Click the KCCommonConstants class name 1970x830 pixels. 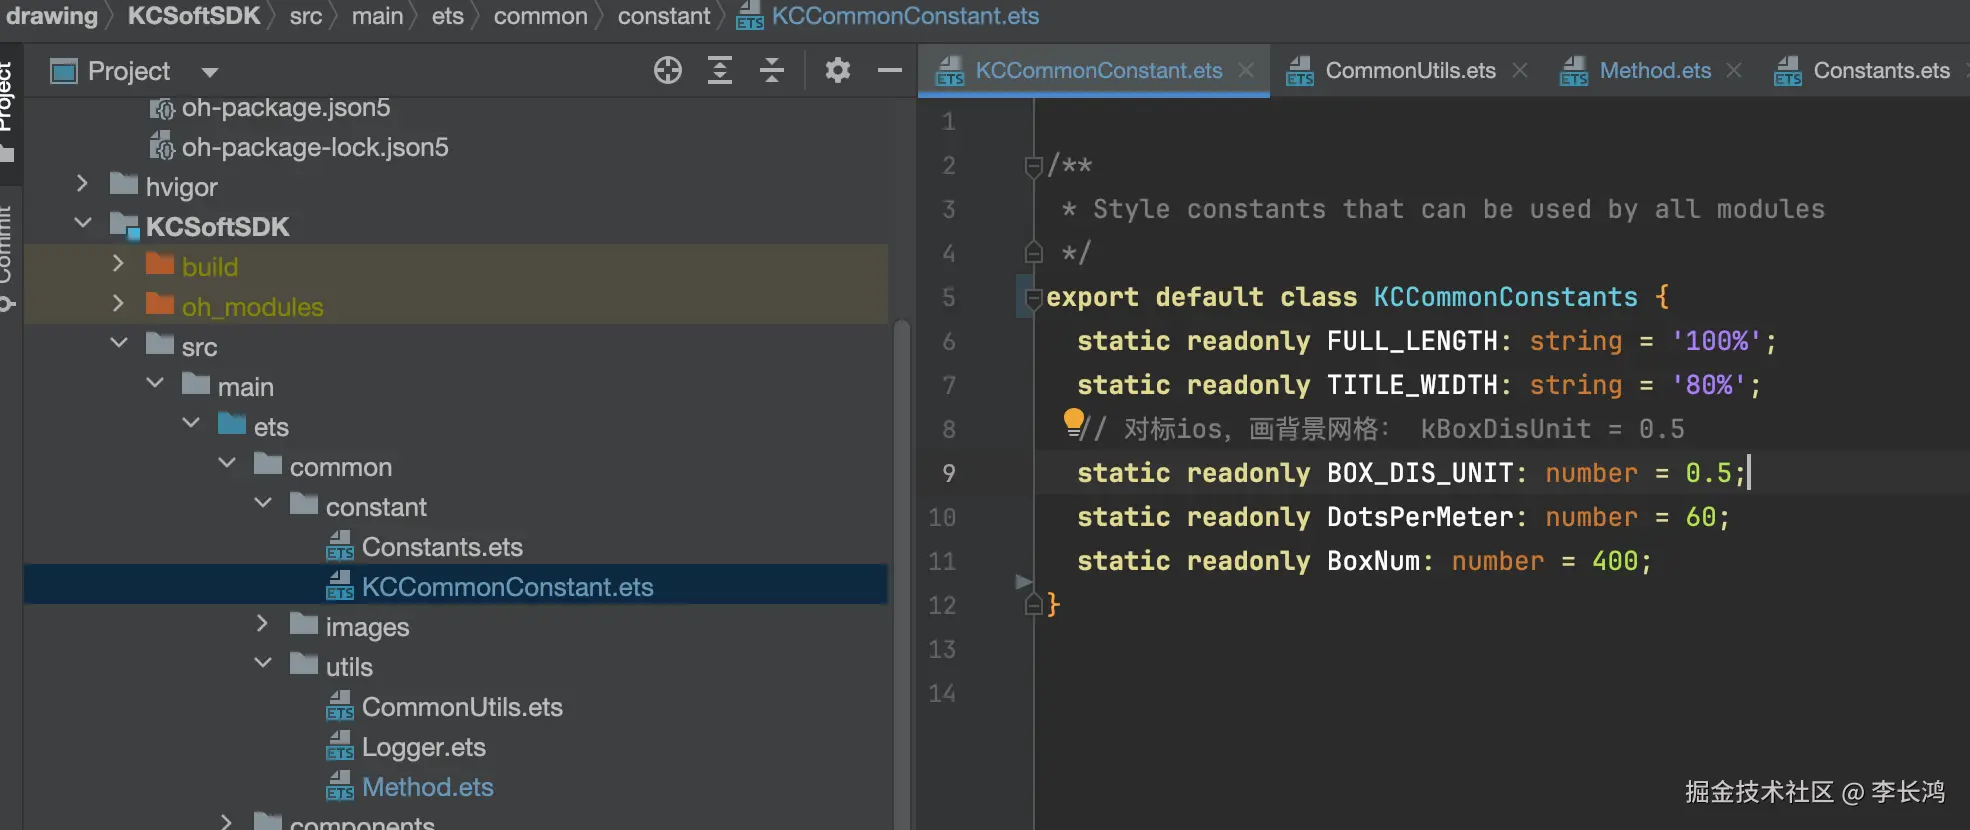1505,297
